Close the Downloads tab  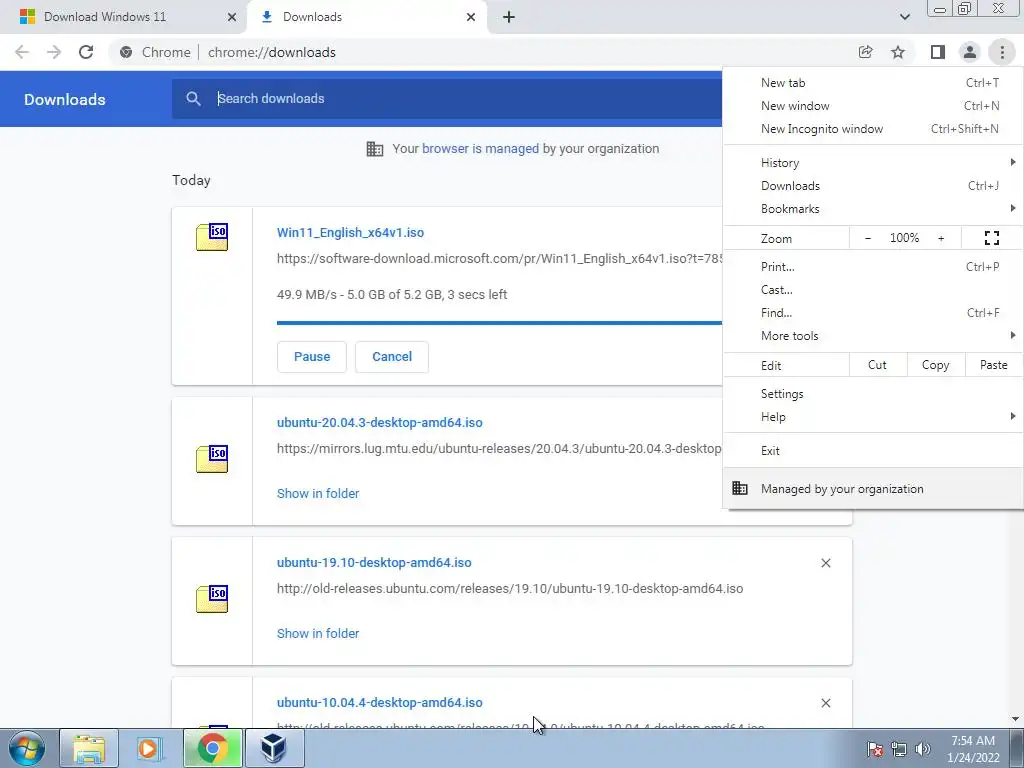tap(471, 17)
